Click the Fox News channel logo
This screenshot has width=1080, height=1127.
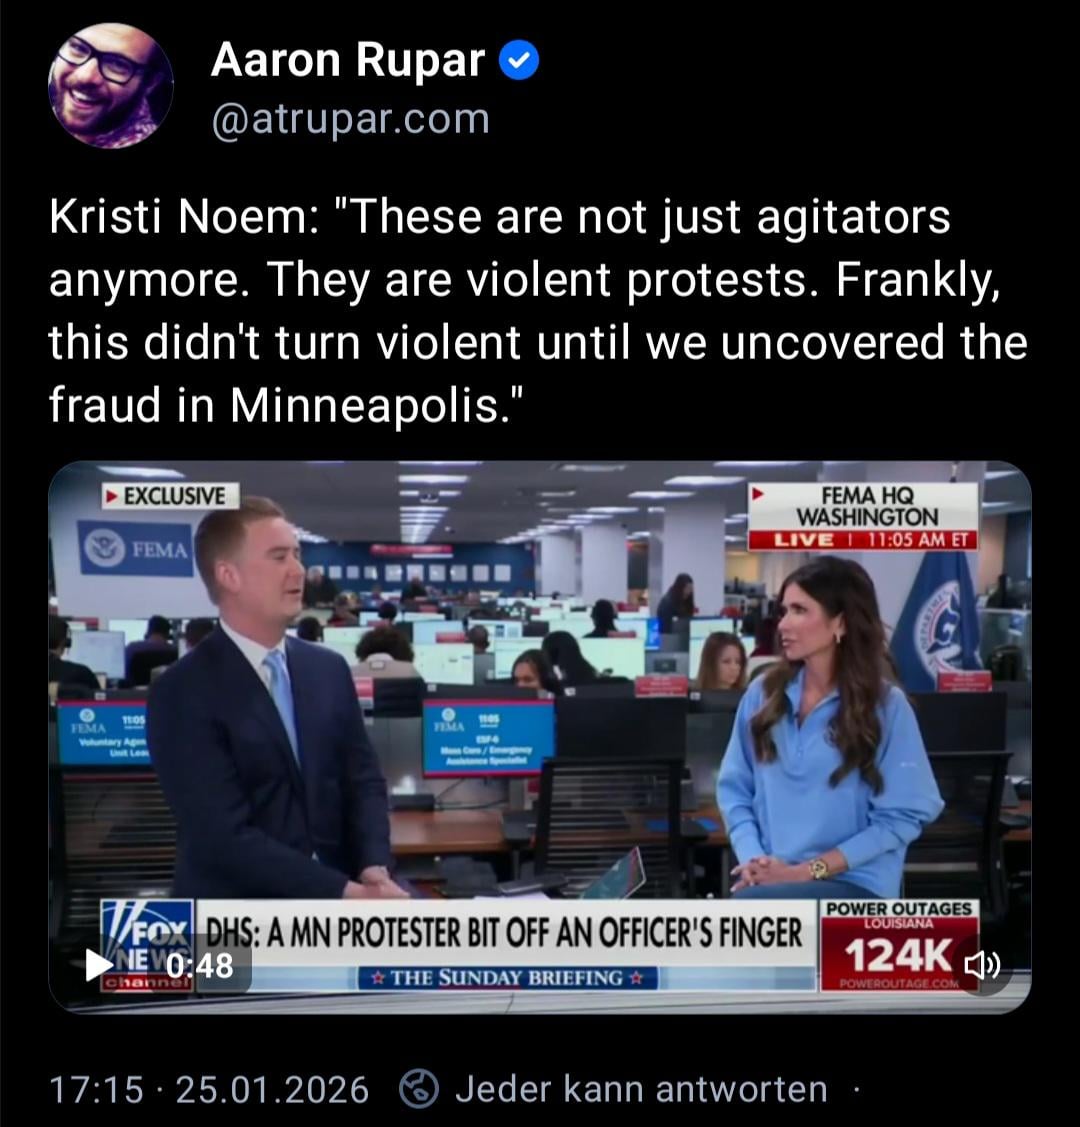click(x=147, y=945)
